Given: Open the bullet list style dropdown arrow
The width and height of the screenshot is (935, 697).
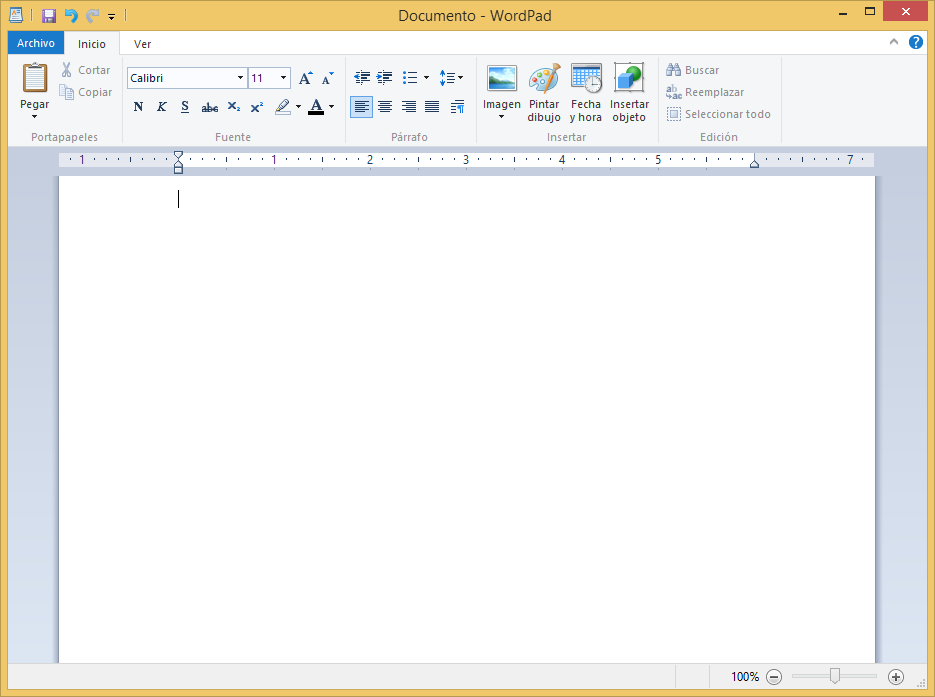Looking at the screenshot, I should tap(426, 78).
